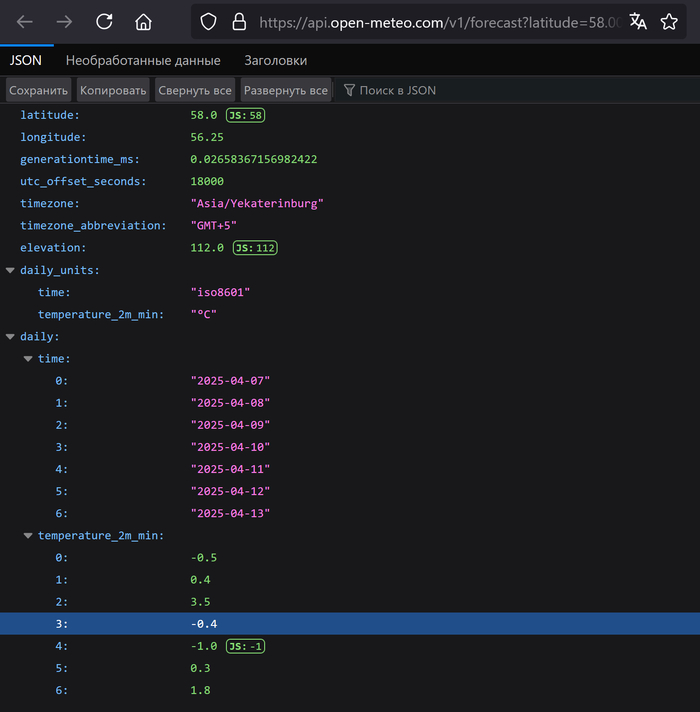This screenshot has height=712, width=700.
Task: Open the tracking protection shield icon
Action: [208, 22]
